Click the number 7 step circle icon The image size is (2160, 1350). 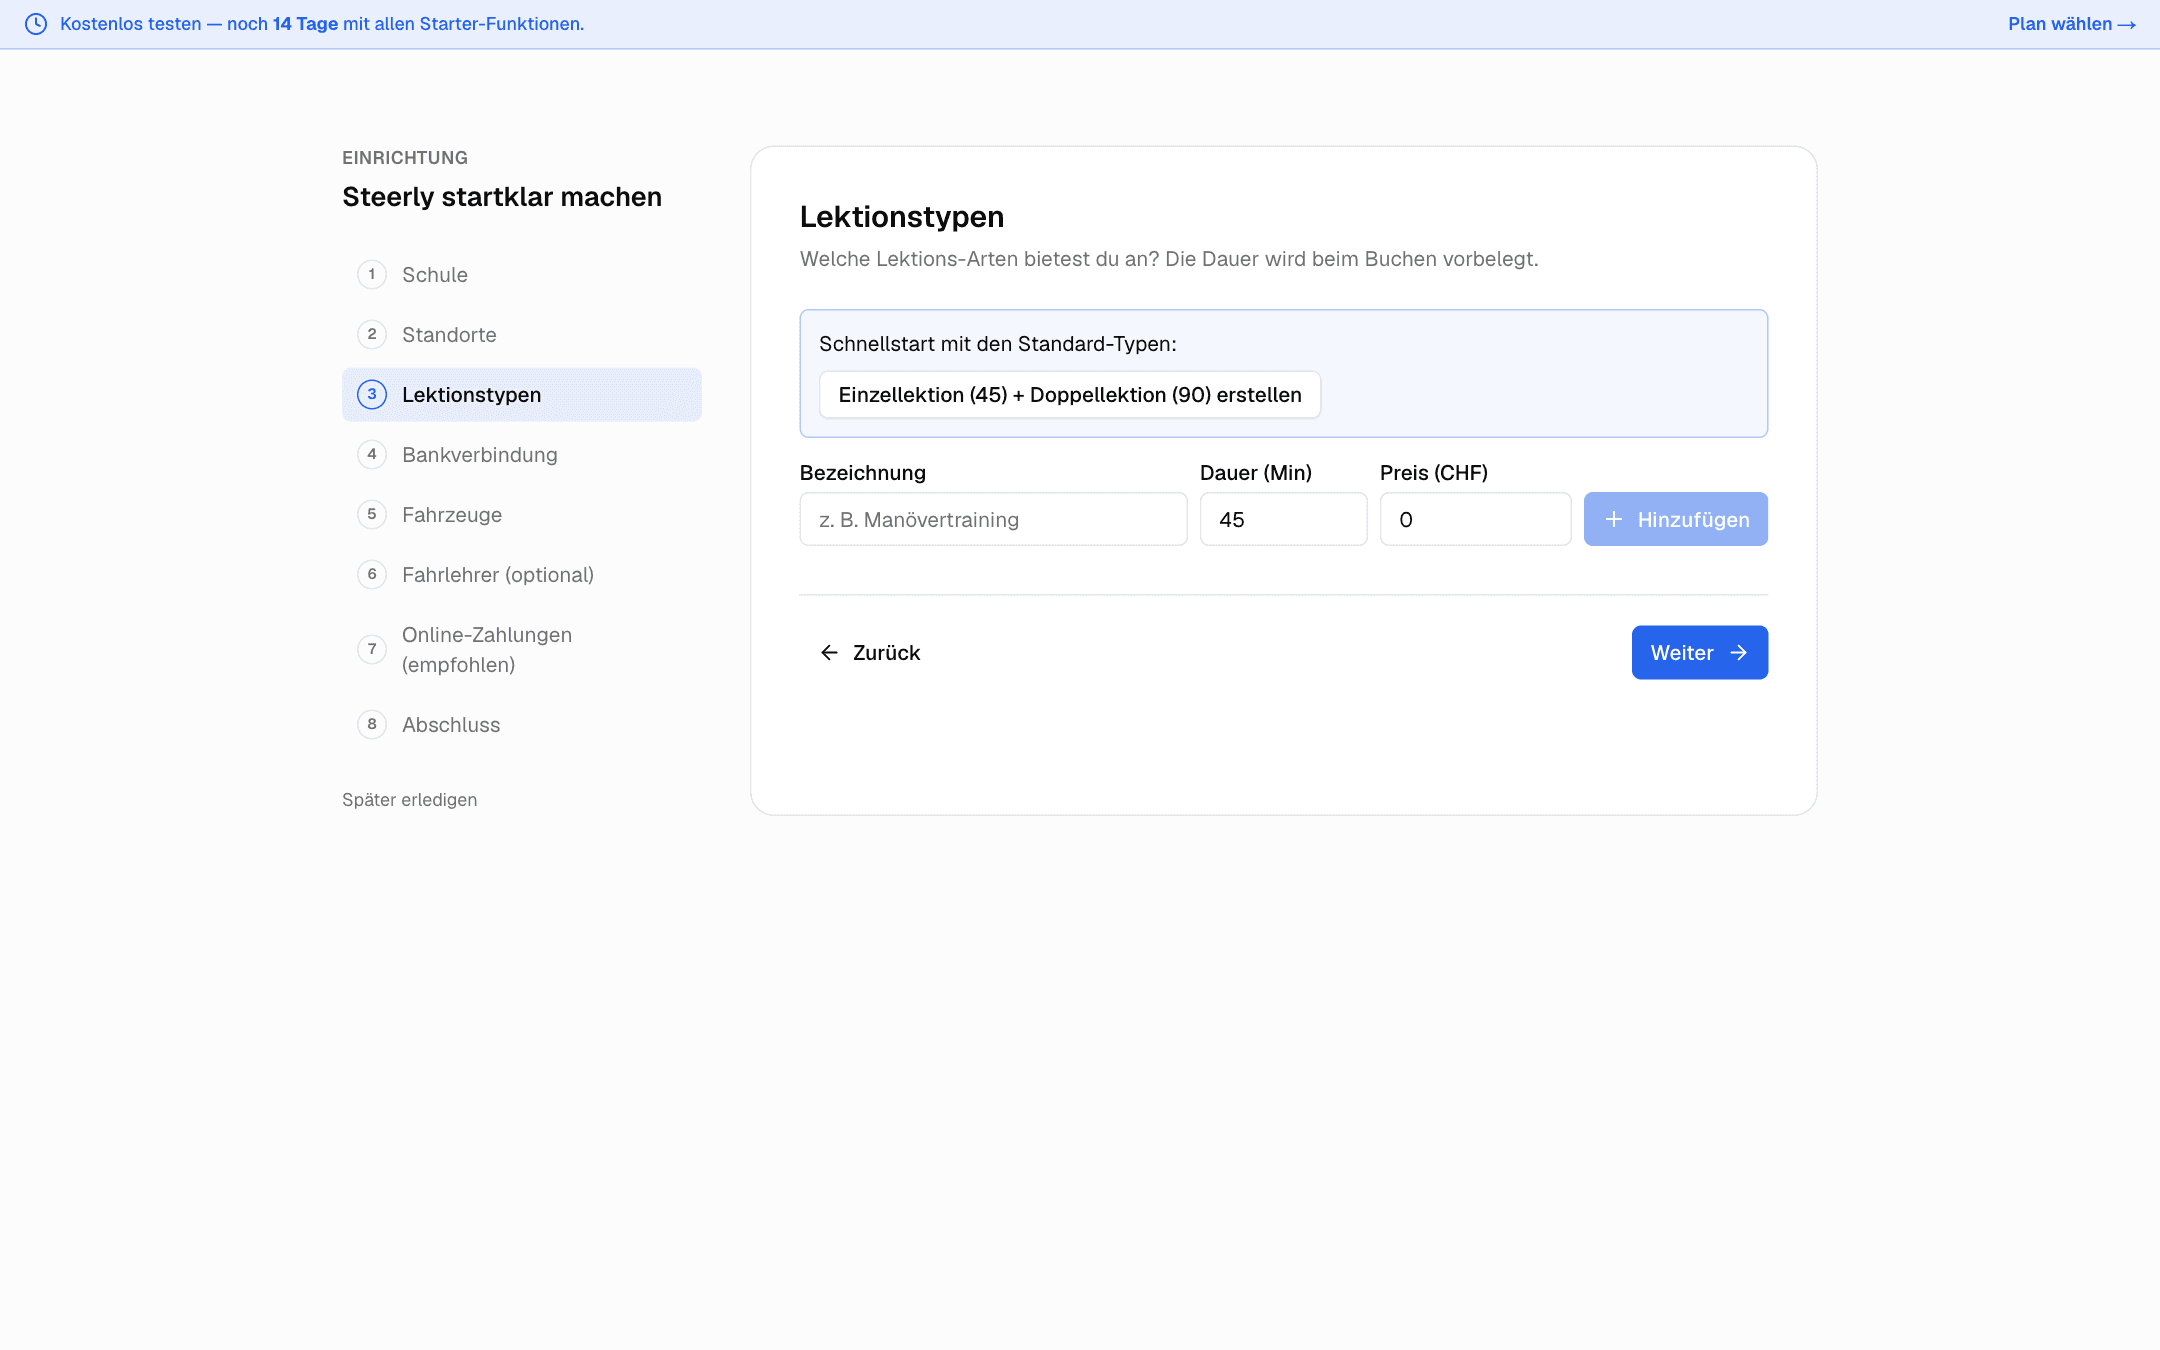372,649
